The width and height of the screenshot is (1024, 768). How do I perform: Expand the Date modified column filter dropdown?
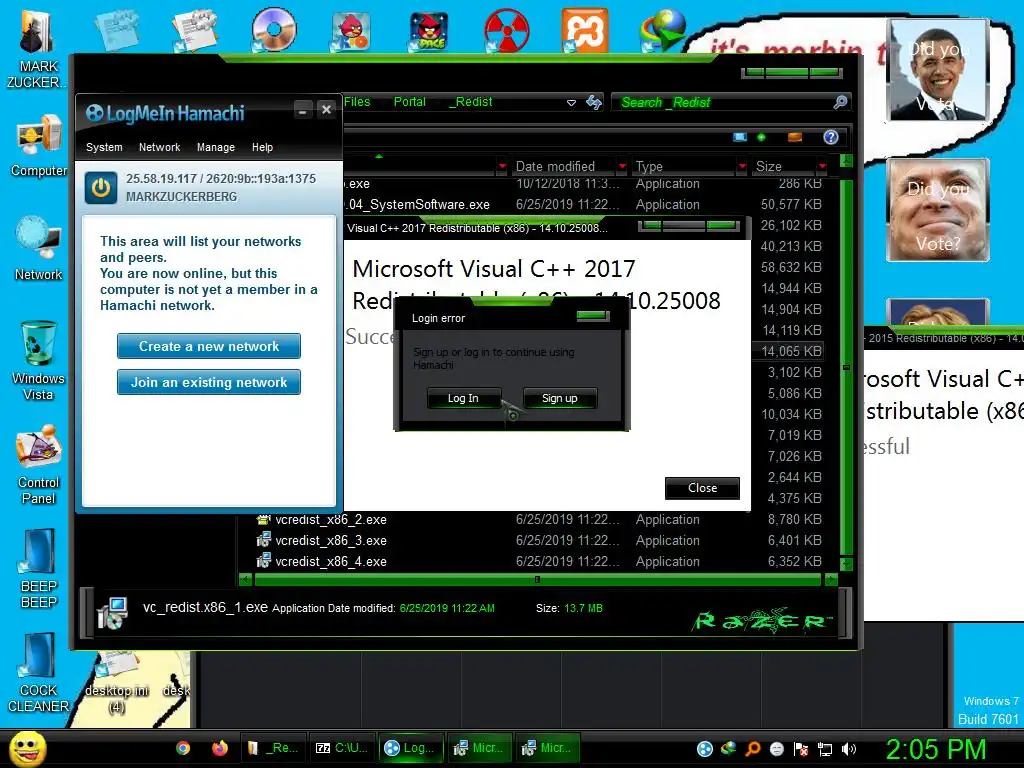click(622, 167)
